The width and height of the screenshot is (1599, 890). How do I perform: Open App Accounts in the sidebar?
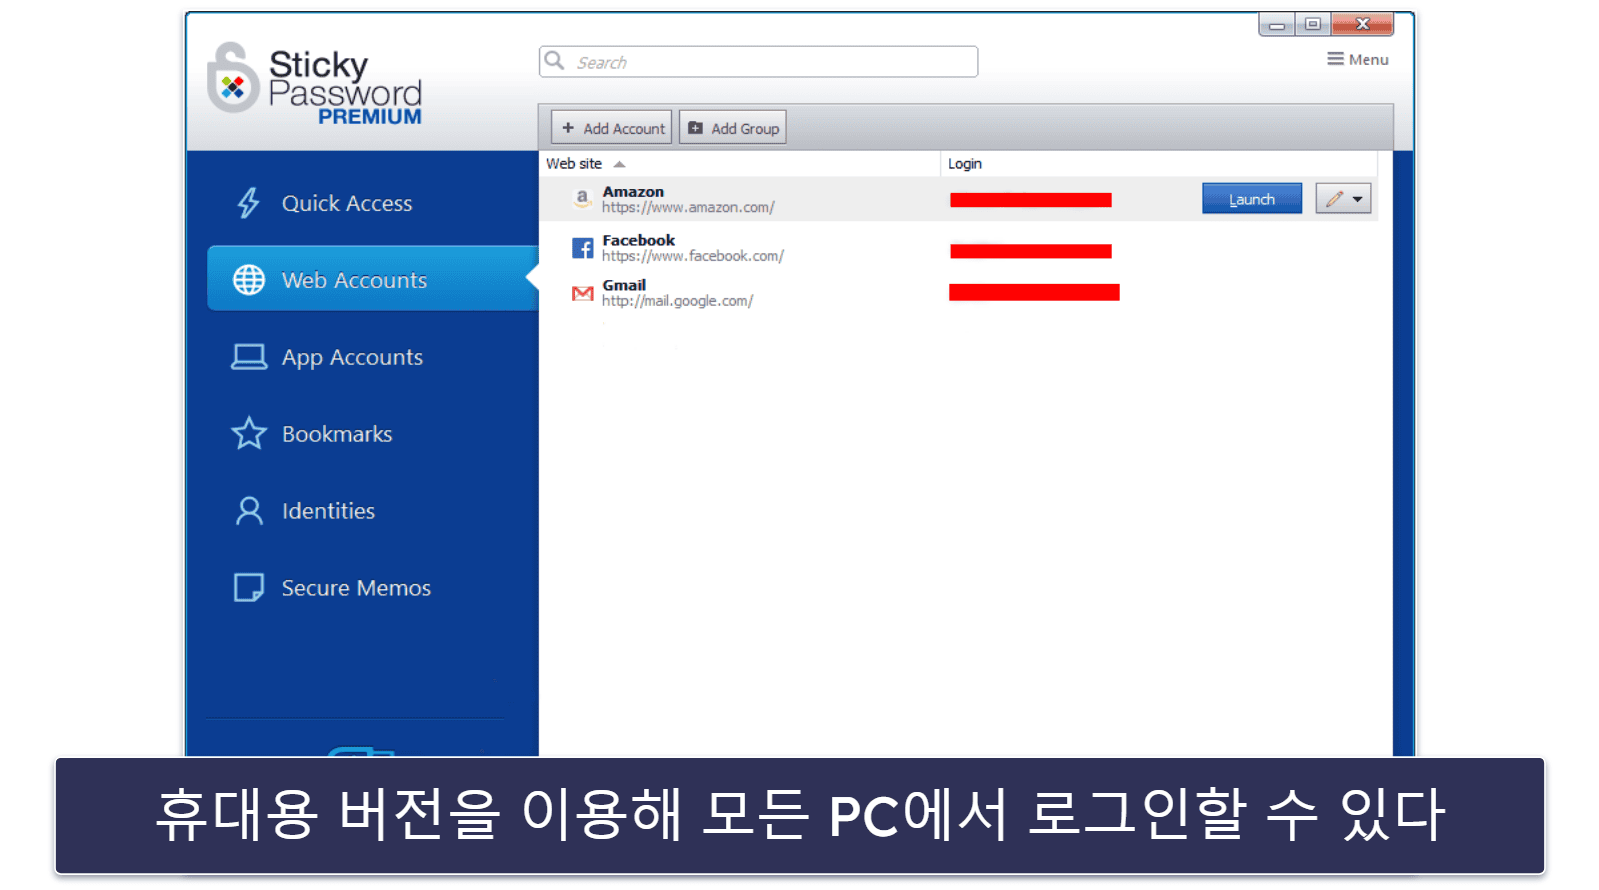pyautogui.click(x=352, y=357)
